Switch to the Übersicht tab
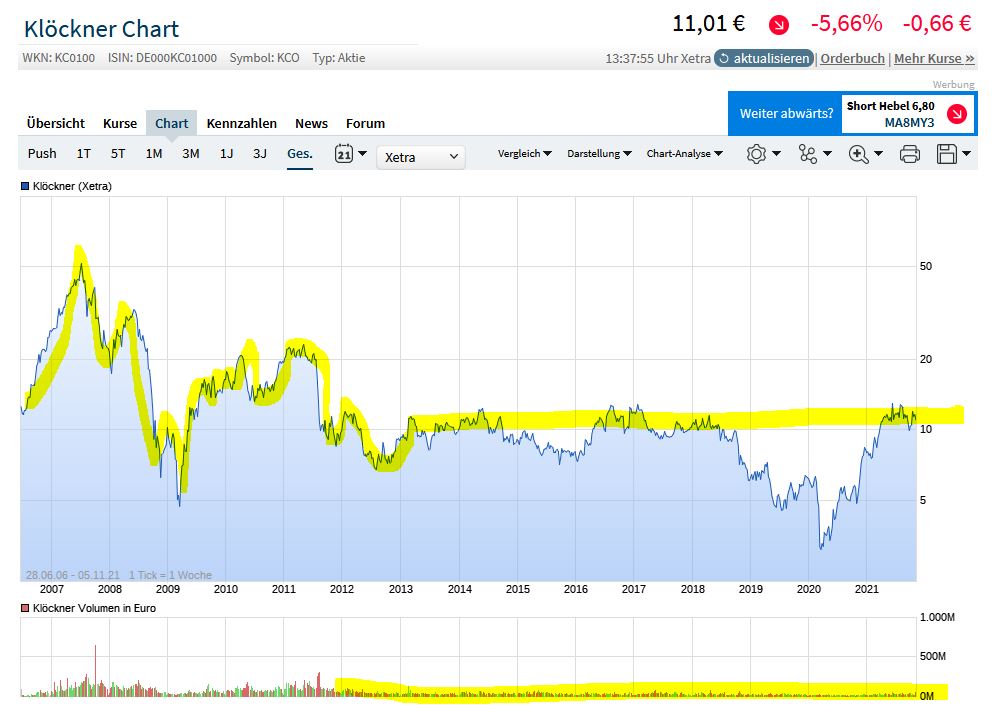Image resolution: width=994 pixels, height=725 pixels. (56, 124)
